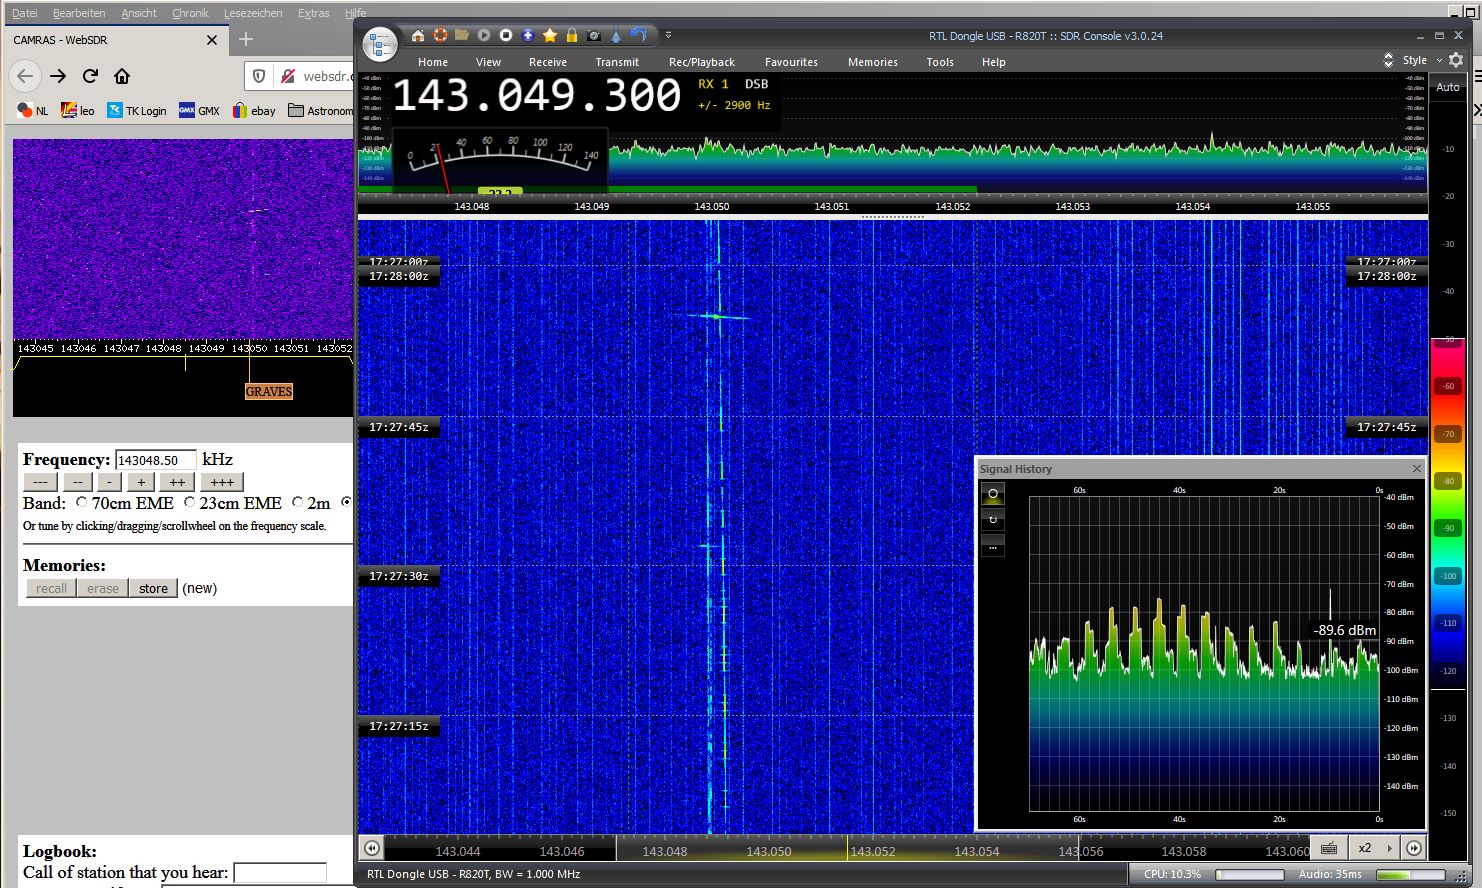Open the SDR Console application menu orb
The width and height of the screenshot is (1482, 888).
click(x=380, y=44)
